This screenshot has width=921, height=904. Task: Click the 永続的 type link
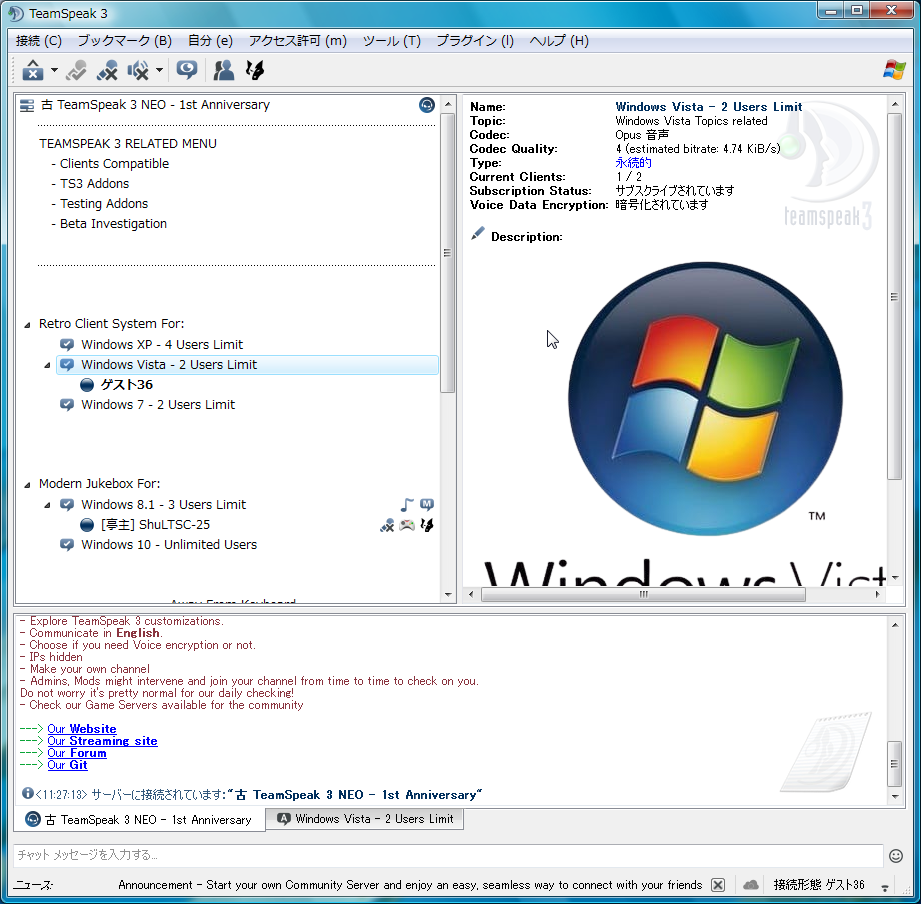pyautogui.click(x=633, y=163)
